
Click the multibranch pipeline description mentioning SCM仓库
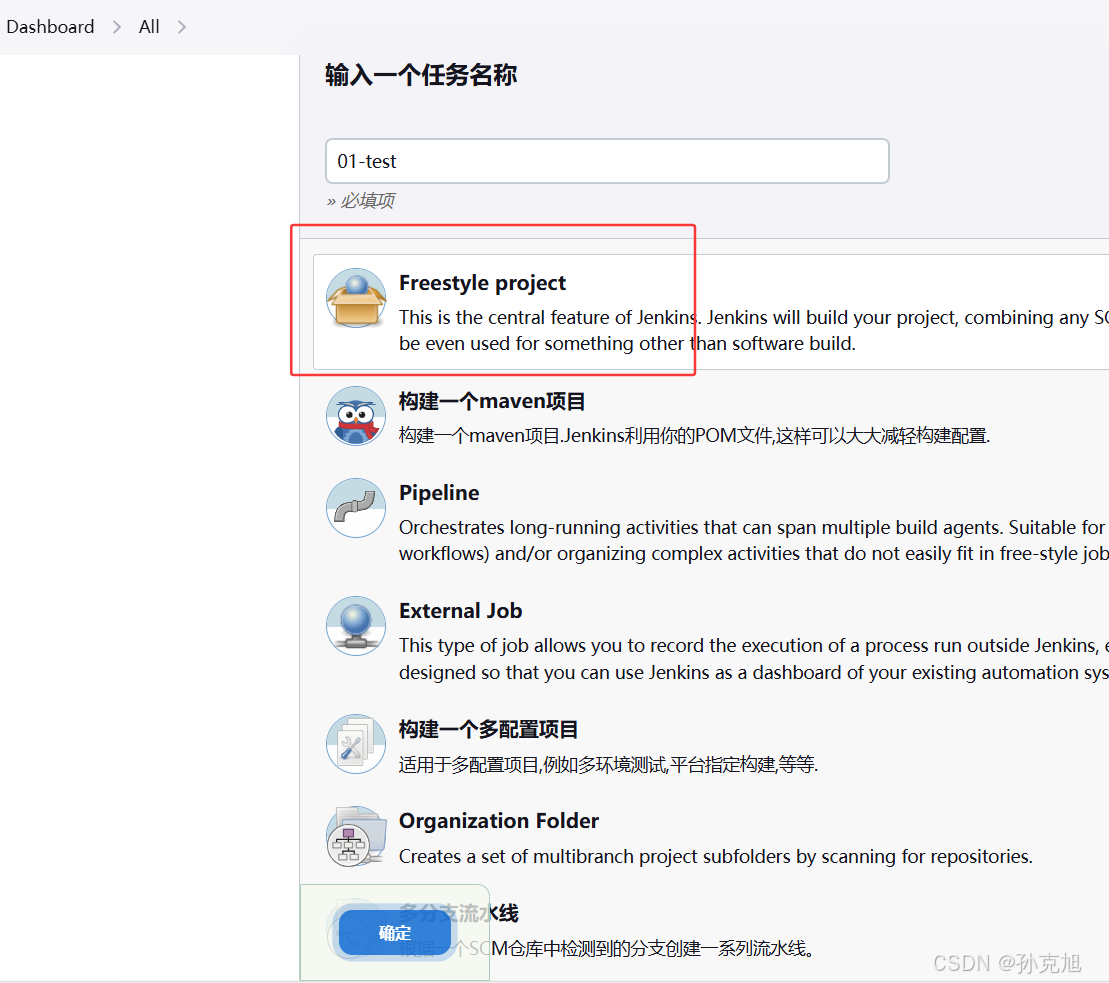coord(606,948)
